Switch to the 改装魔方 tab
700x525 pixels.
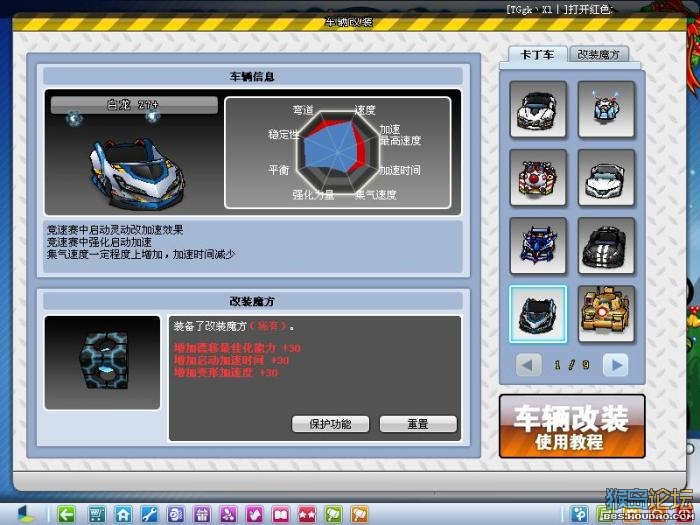pyautogui.click(x=599, y=55)
